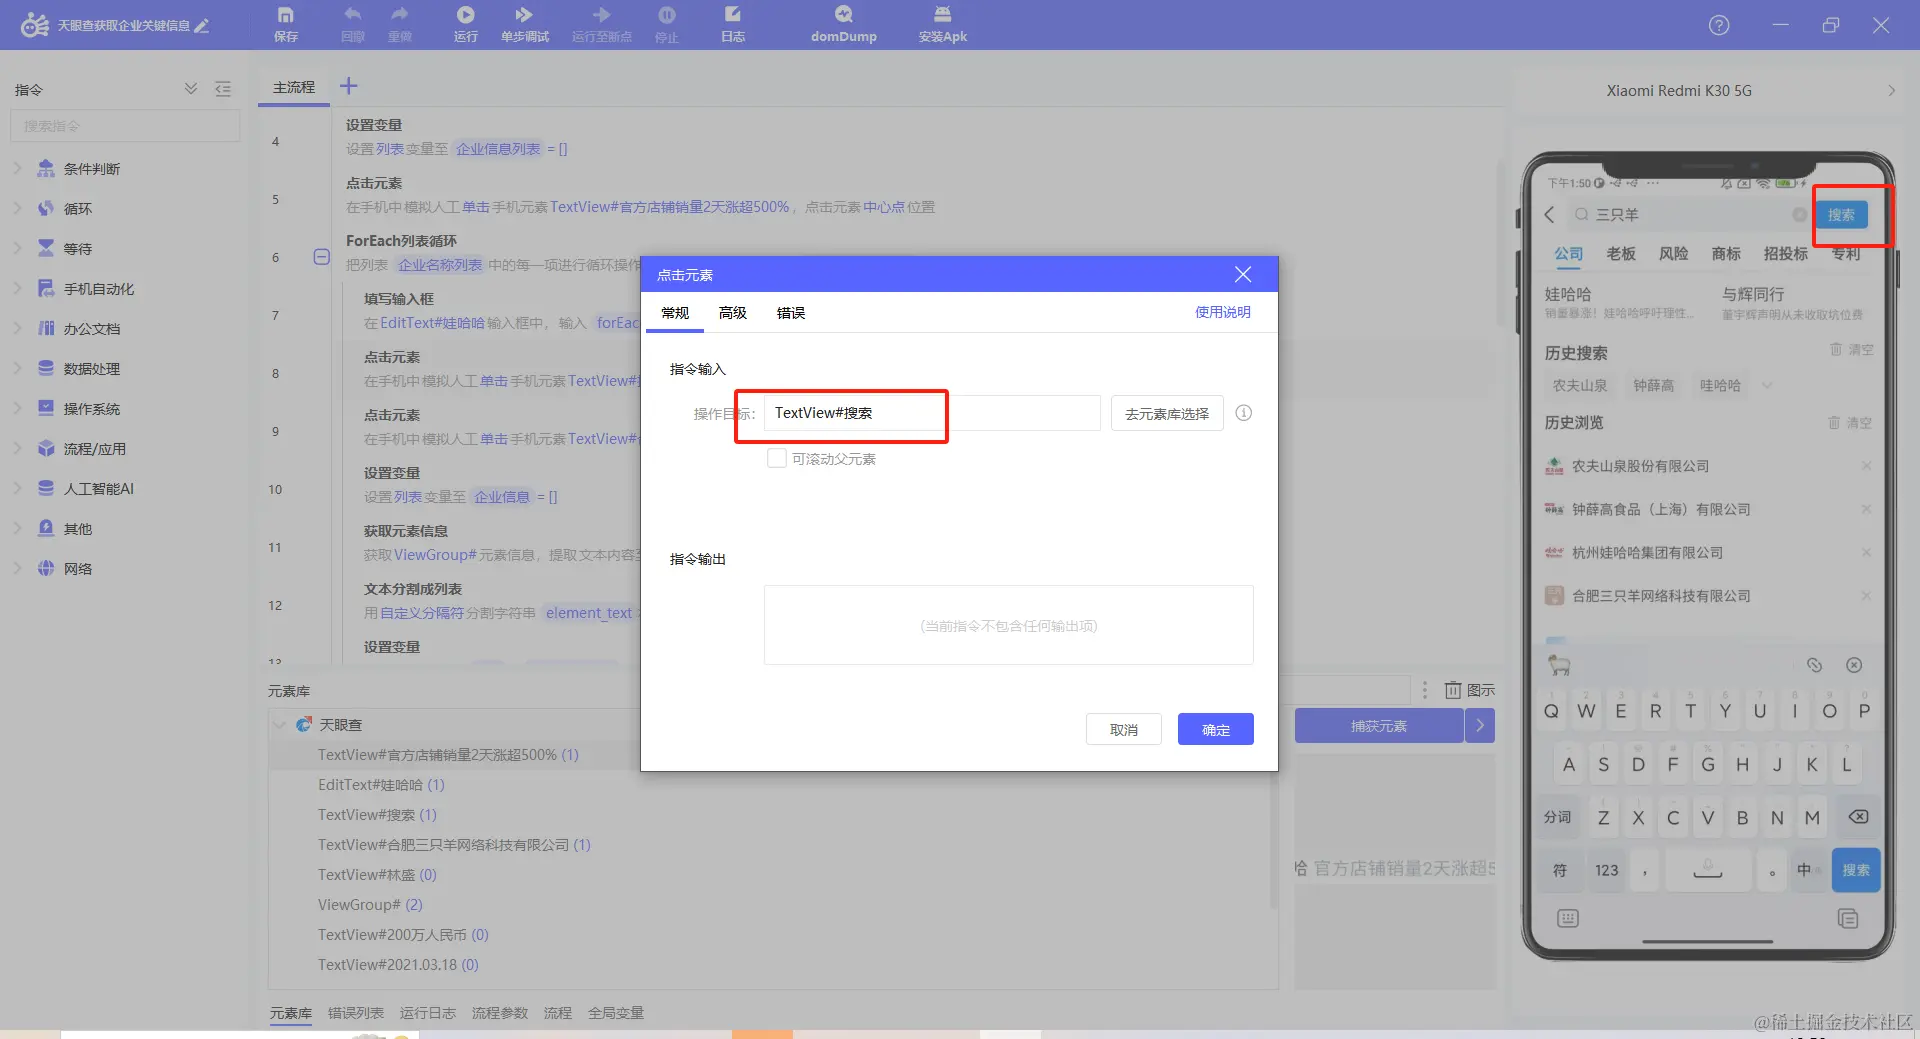Tick the 可滚动父元素 checkbox
Viewport: 1920px width, 1039px height.
click(777, 458)
